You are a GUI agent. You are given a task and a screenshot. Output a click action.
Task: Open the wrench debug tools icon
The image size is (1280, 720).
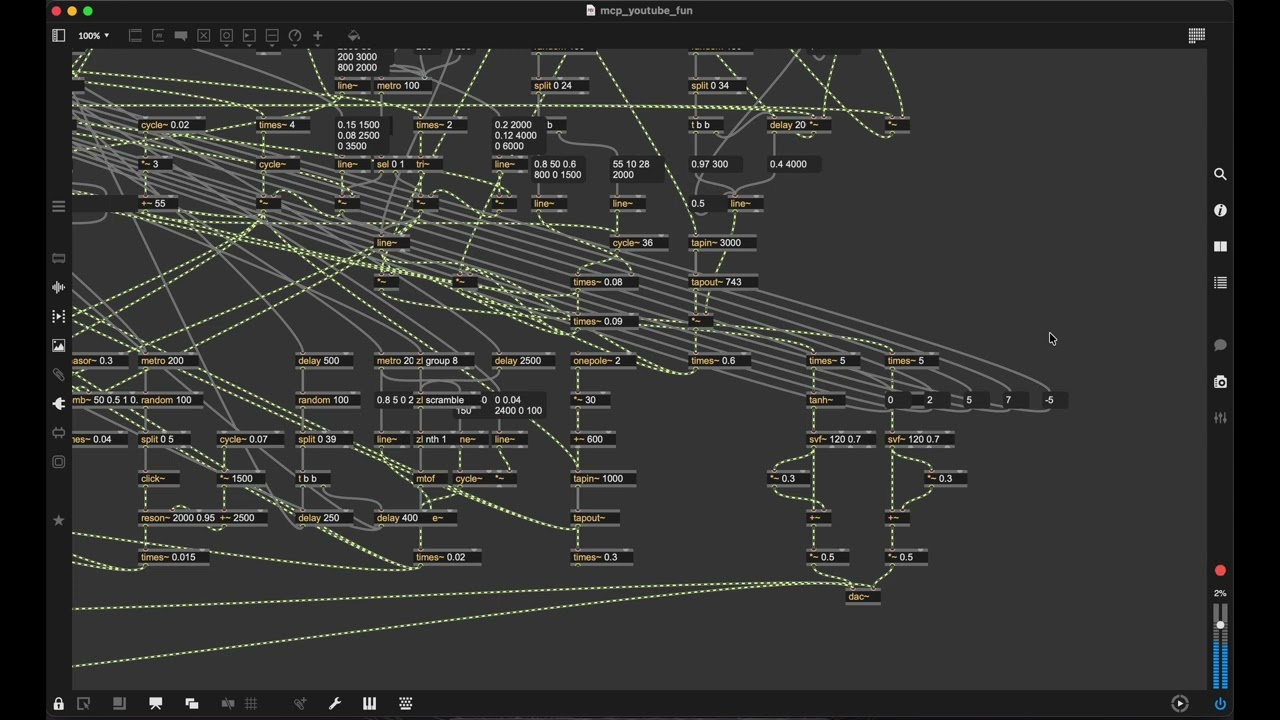[x=335, y=704]
